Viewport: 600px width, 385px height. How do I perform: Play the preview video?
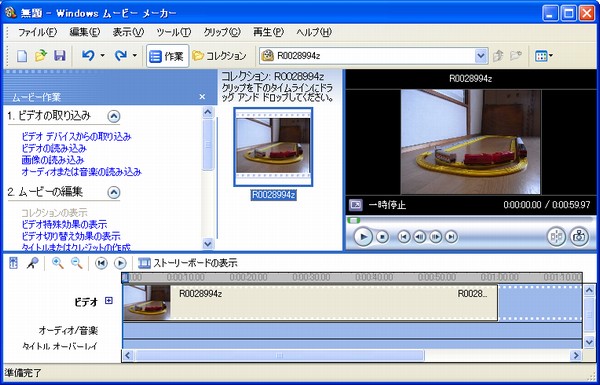(x=363, y=237)
